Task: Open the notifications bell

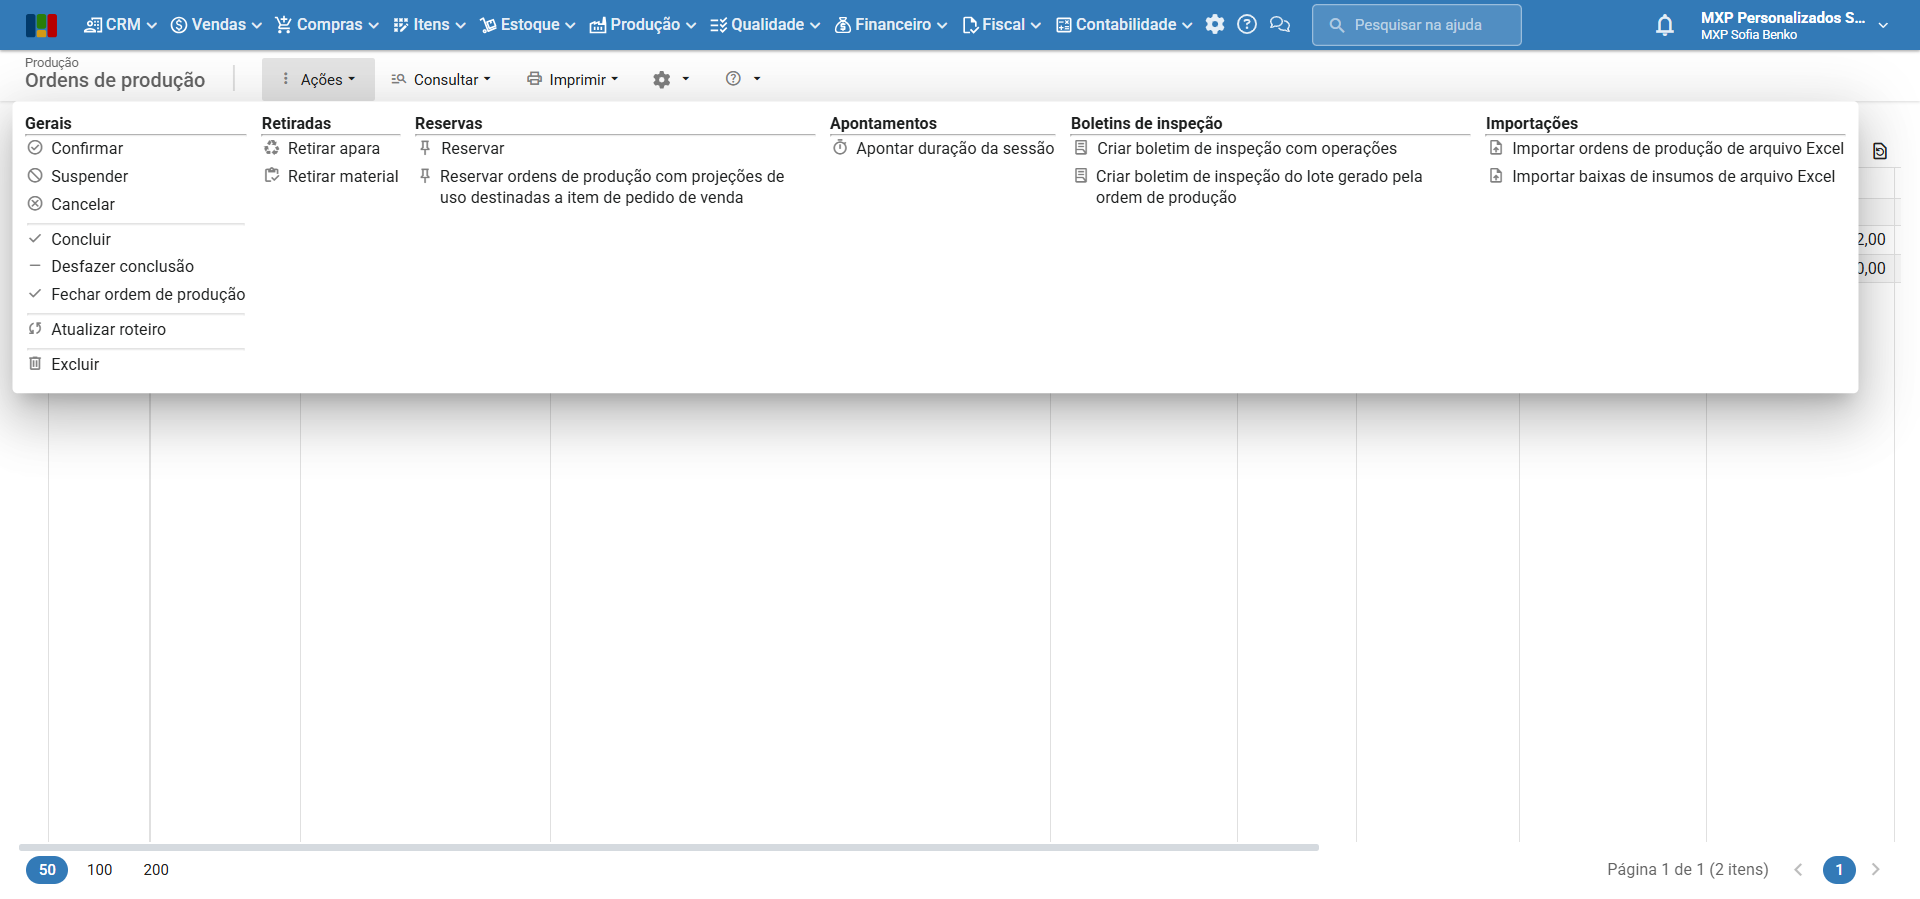Action: pyautogui.click(x=1665, y=25)
